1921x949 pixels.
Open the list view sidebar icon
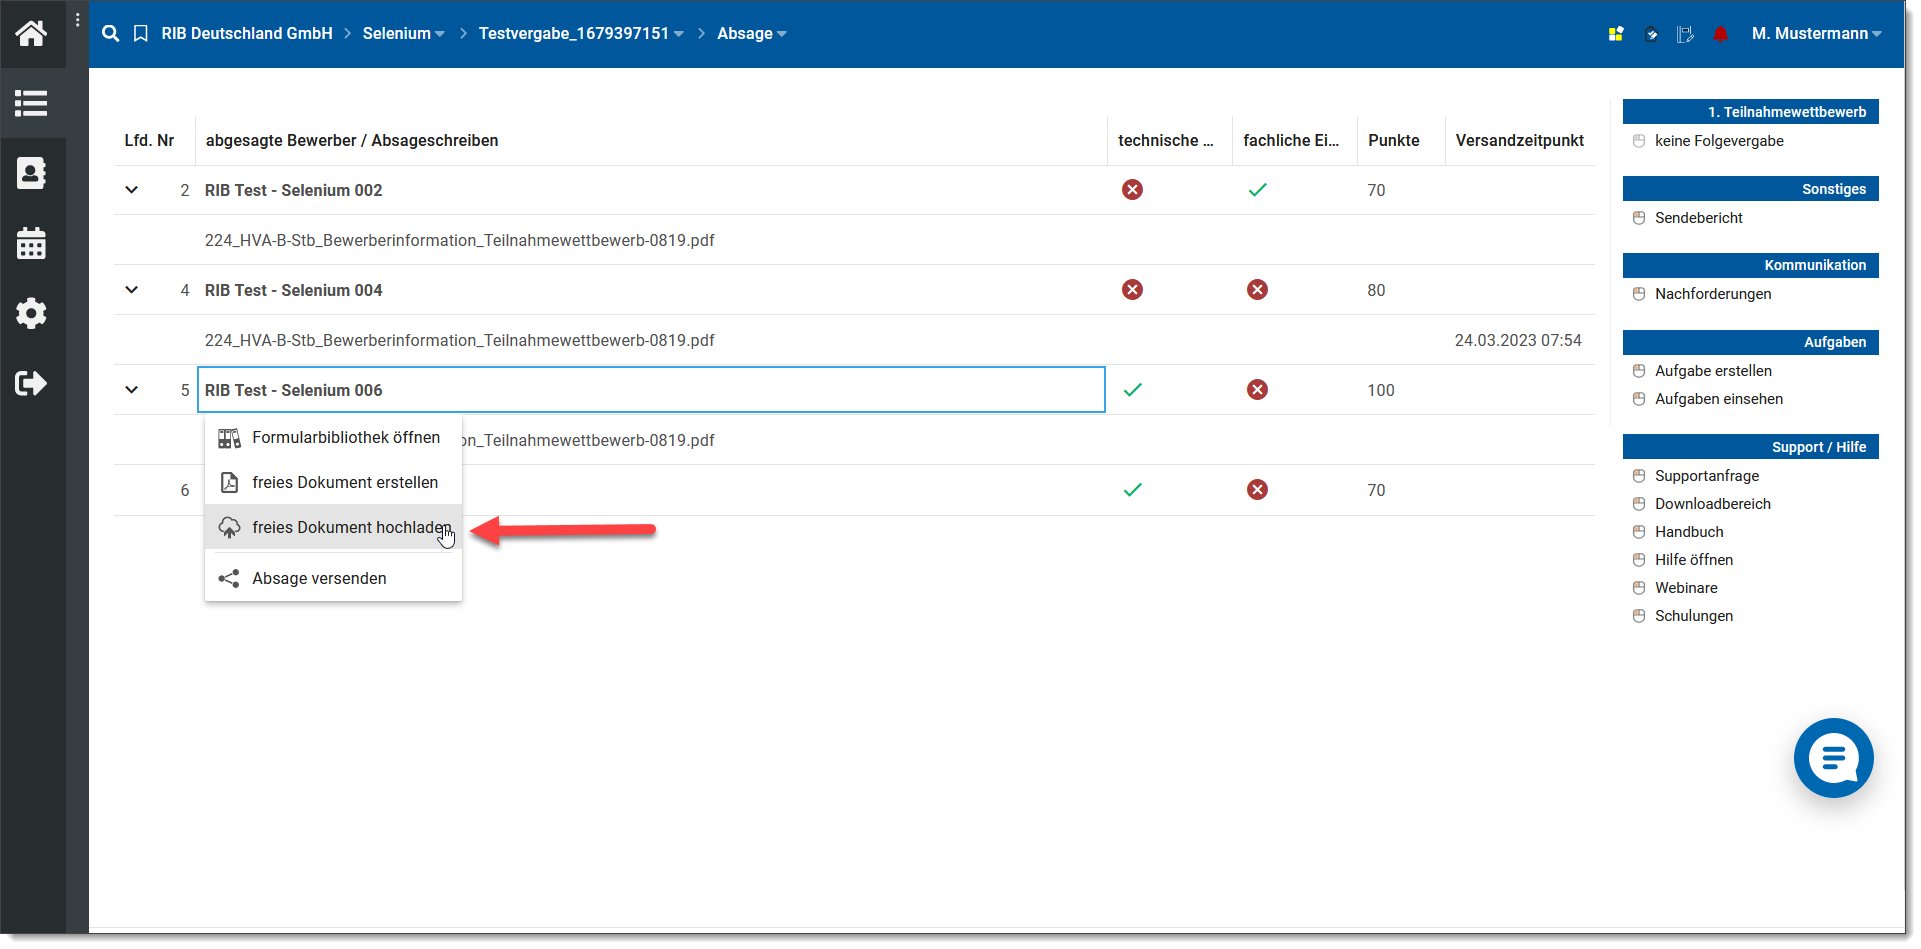(31, 103)
